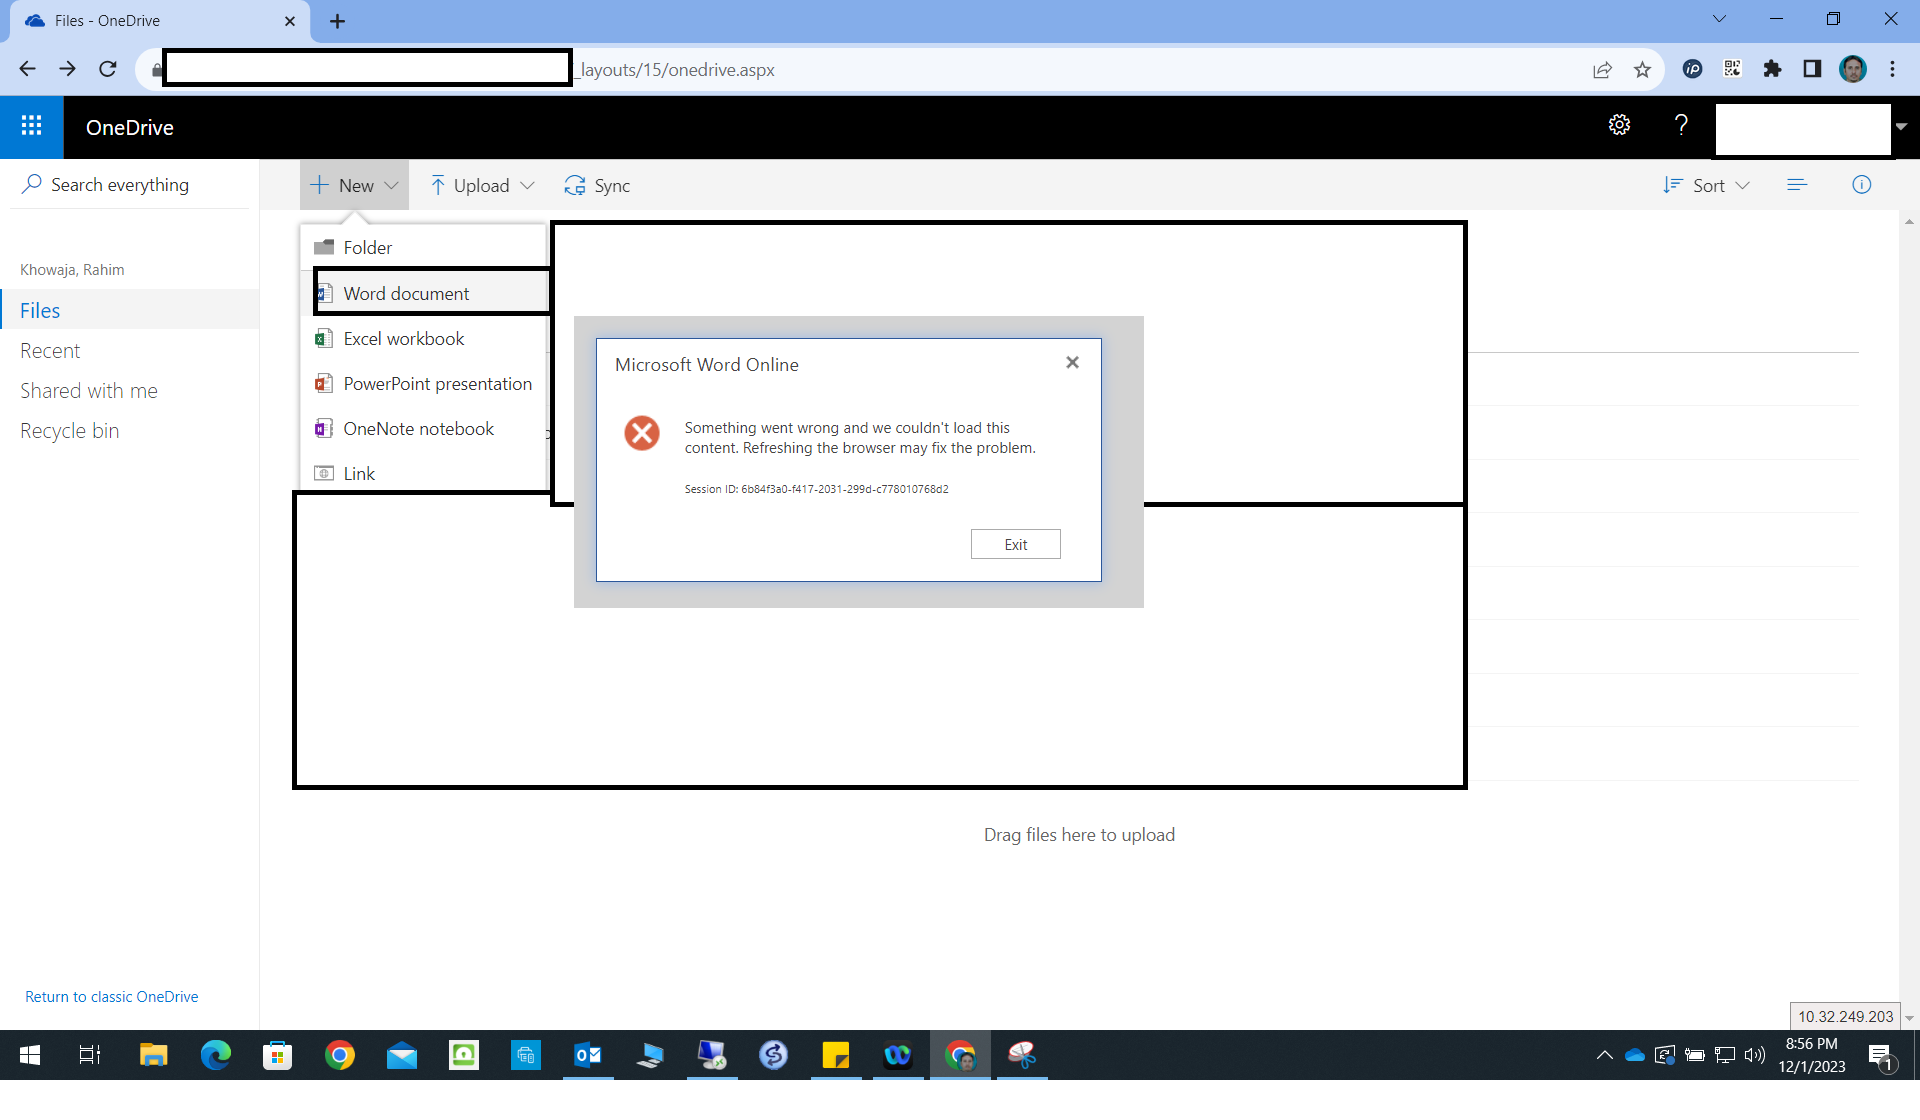The image size is (1920, 1120).
Task: Click the Sync toolbar button
Action: pyautogui.click(x=597, y=186)
